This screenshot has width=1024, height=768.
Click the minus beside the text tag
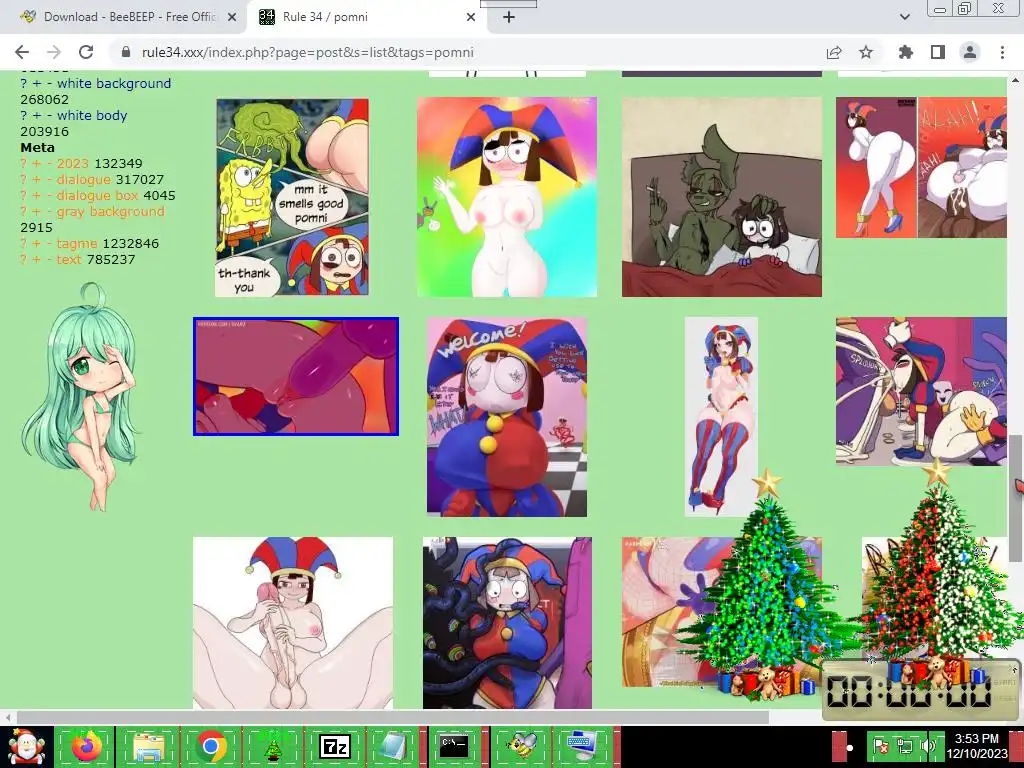49,259
